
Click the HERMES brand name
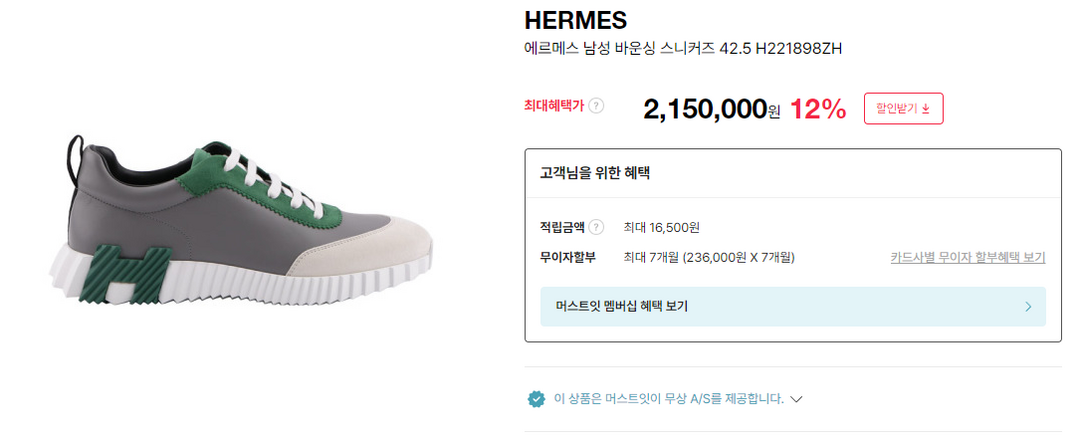point(575,20)
